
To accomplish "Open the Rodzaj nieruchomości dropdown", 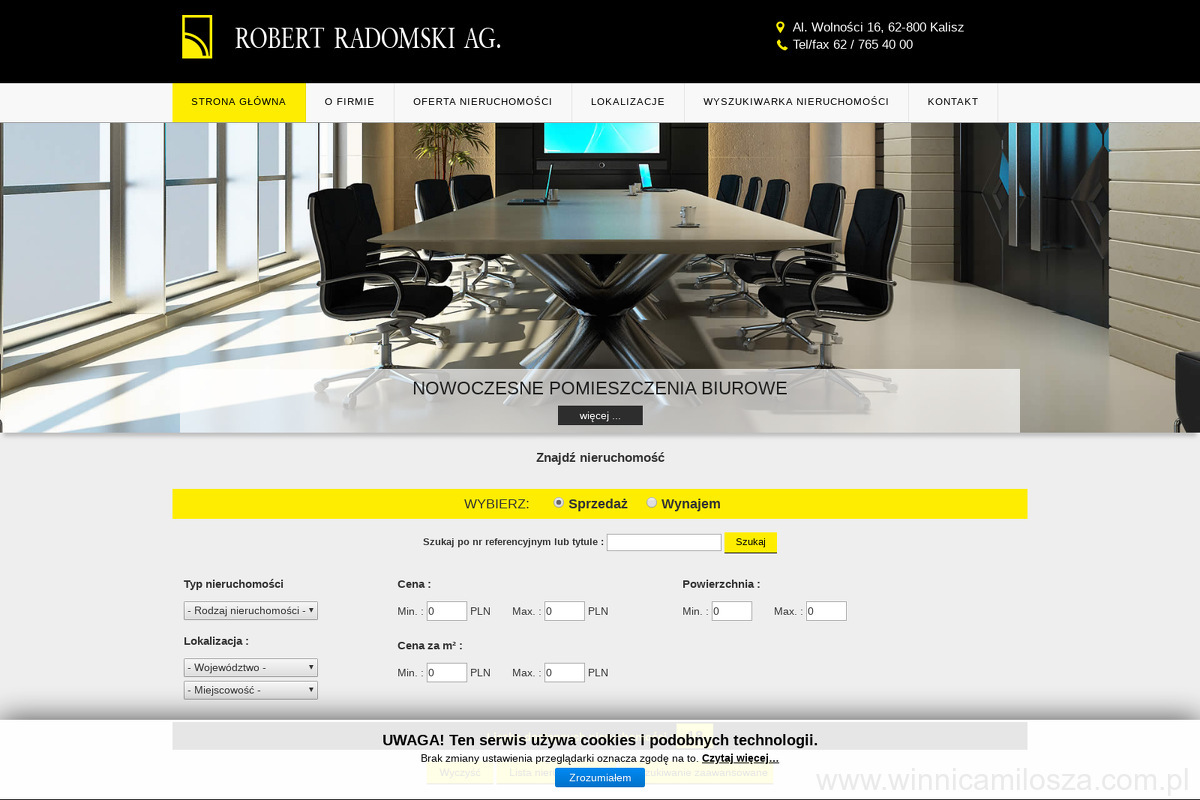I will (x=250, y=610).
